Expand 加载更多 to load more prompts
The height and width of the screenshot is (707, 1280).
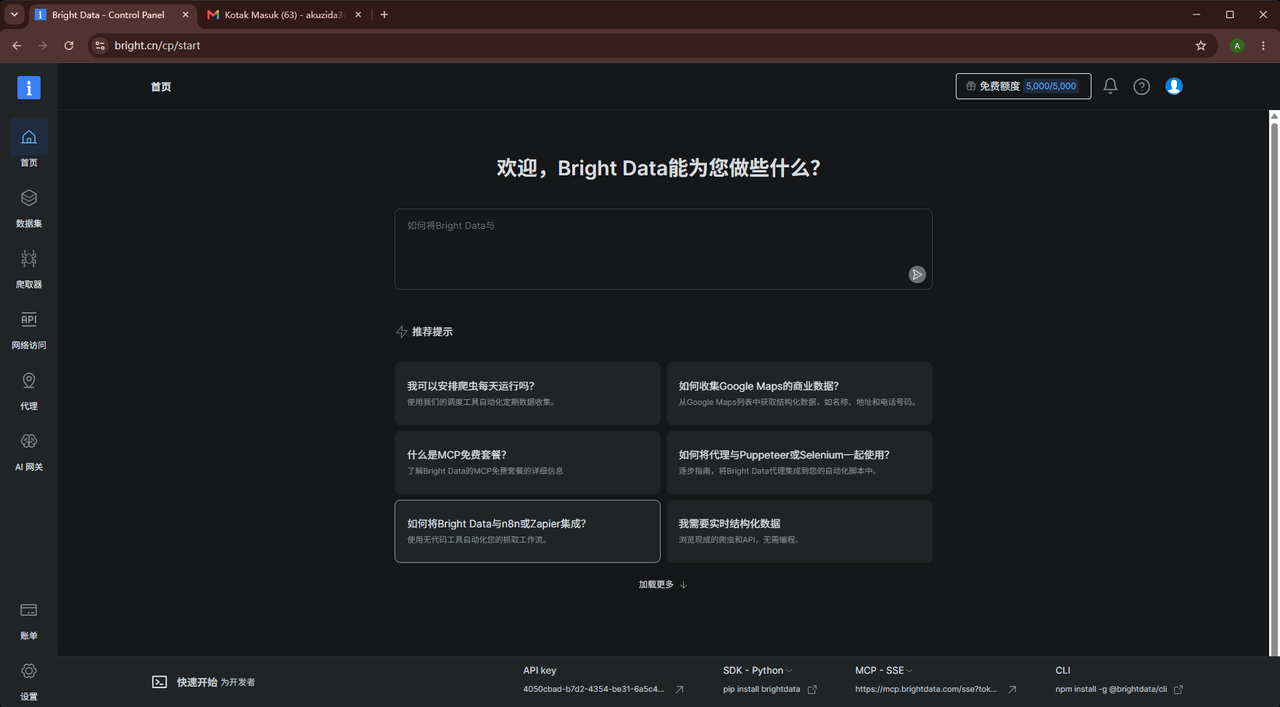[x=663, y=584]
